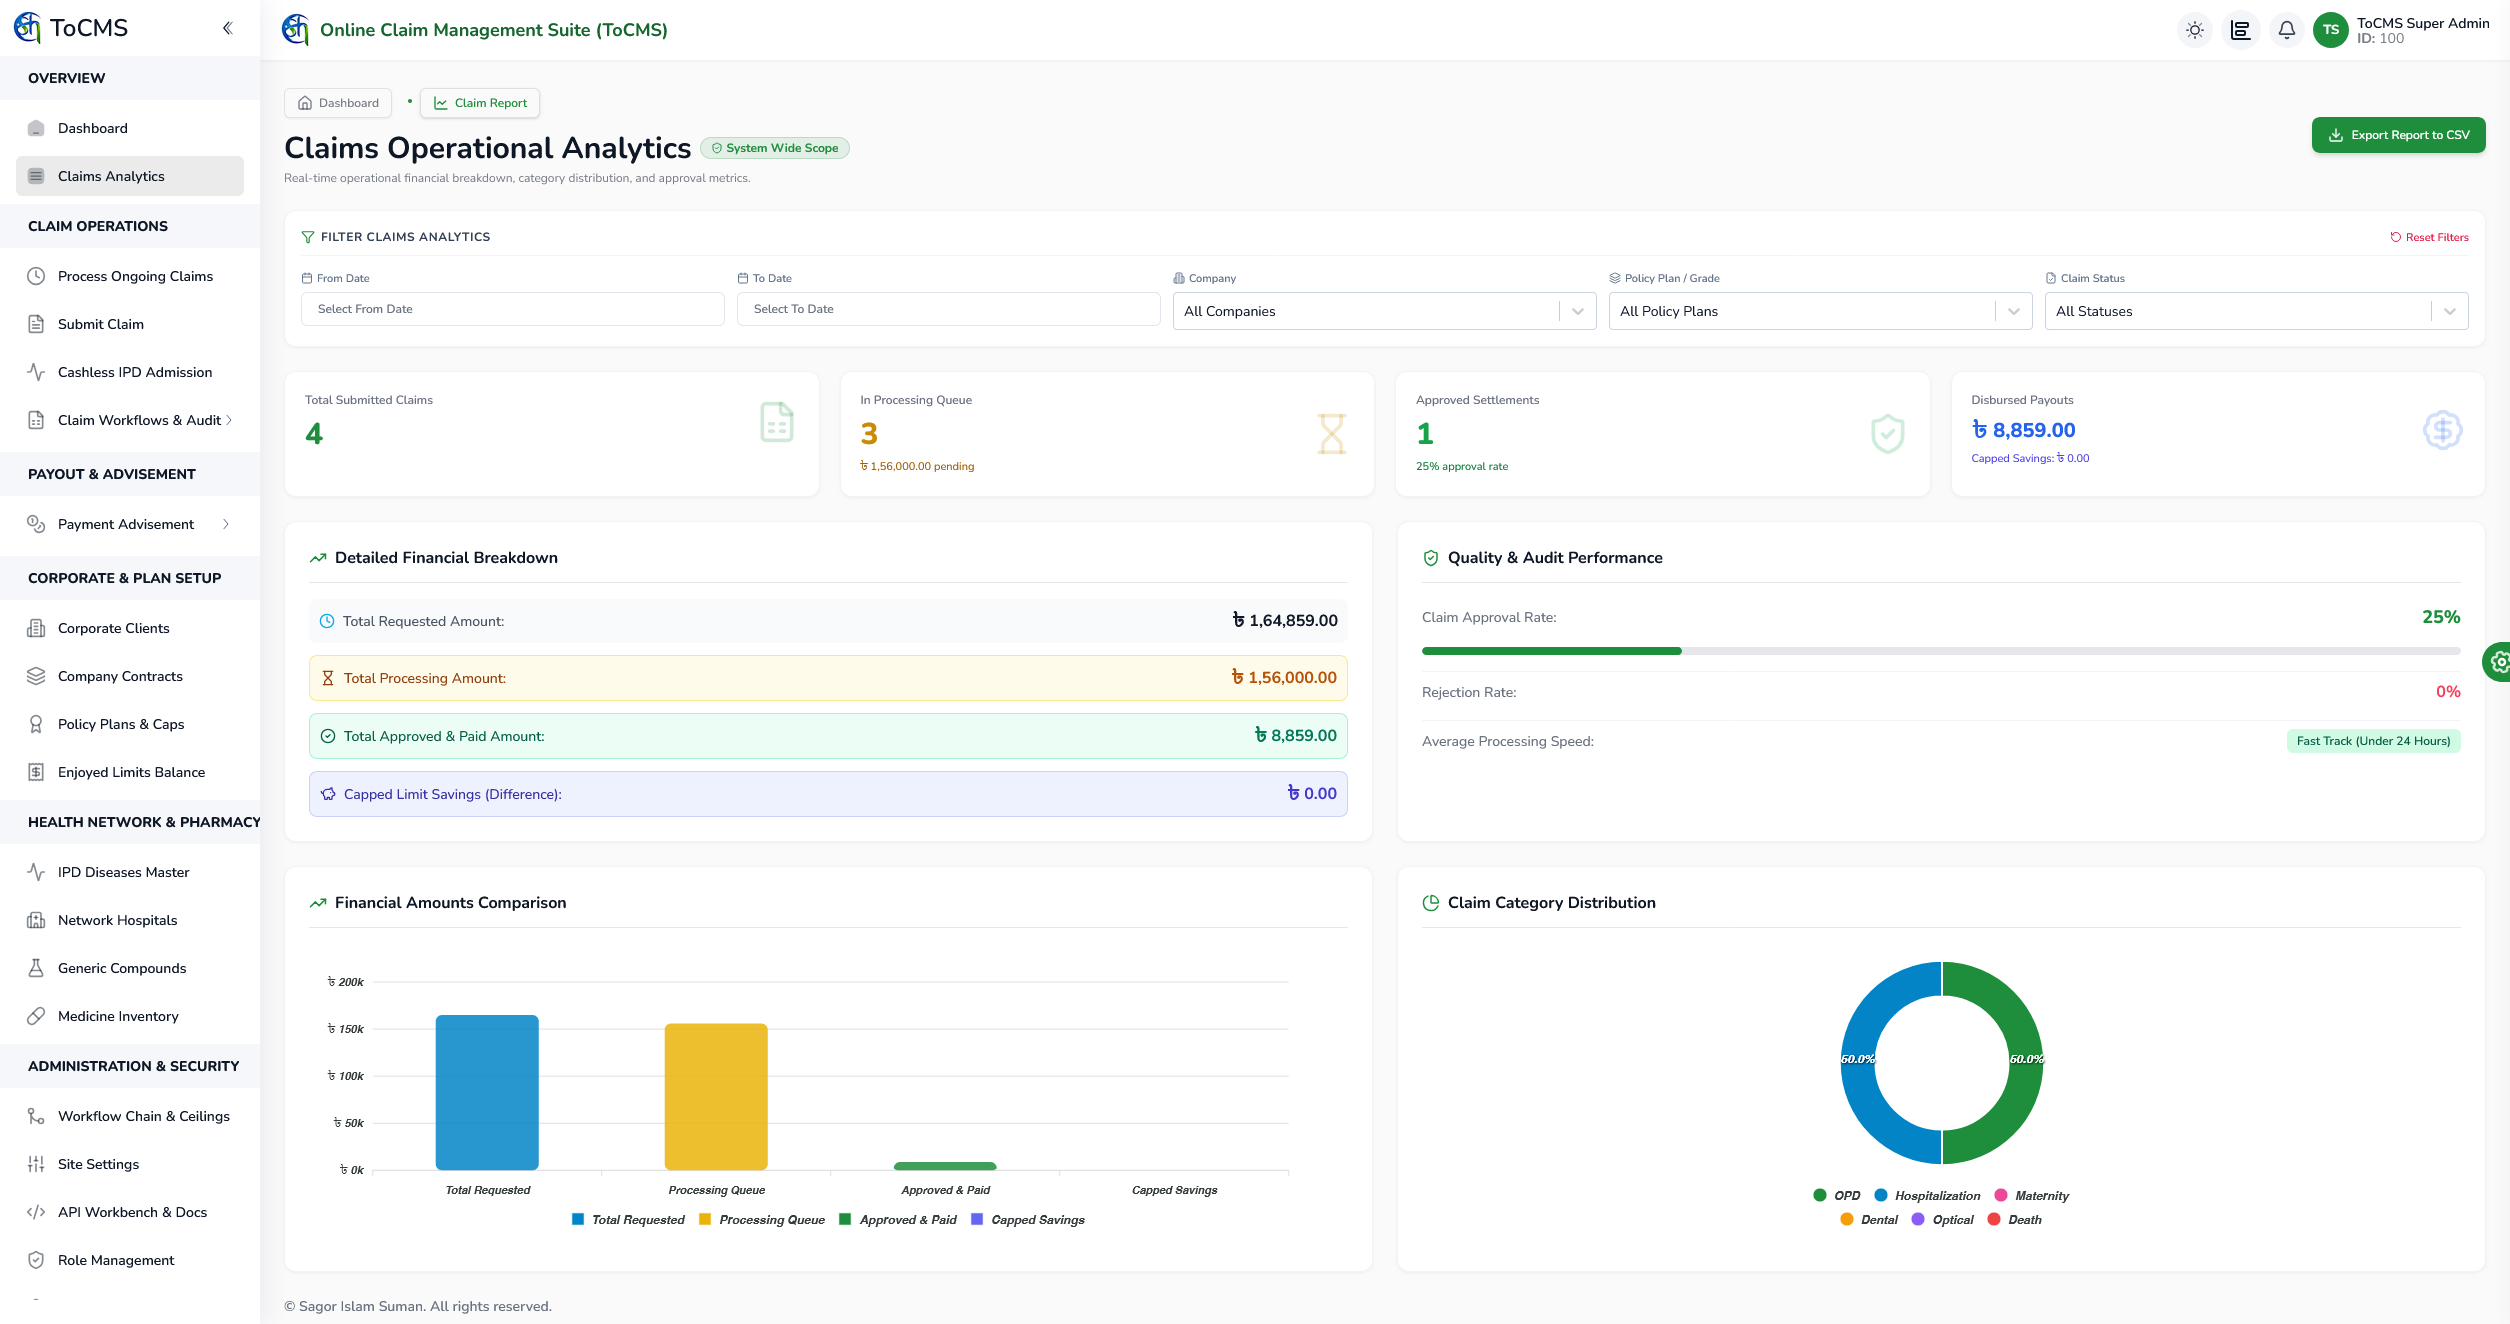Toggle Processing Queue legend in bar chart

(762, 1220)
